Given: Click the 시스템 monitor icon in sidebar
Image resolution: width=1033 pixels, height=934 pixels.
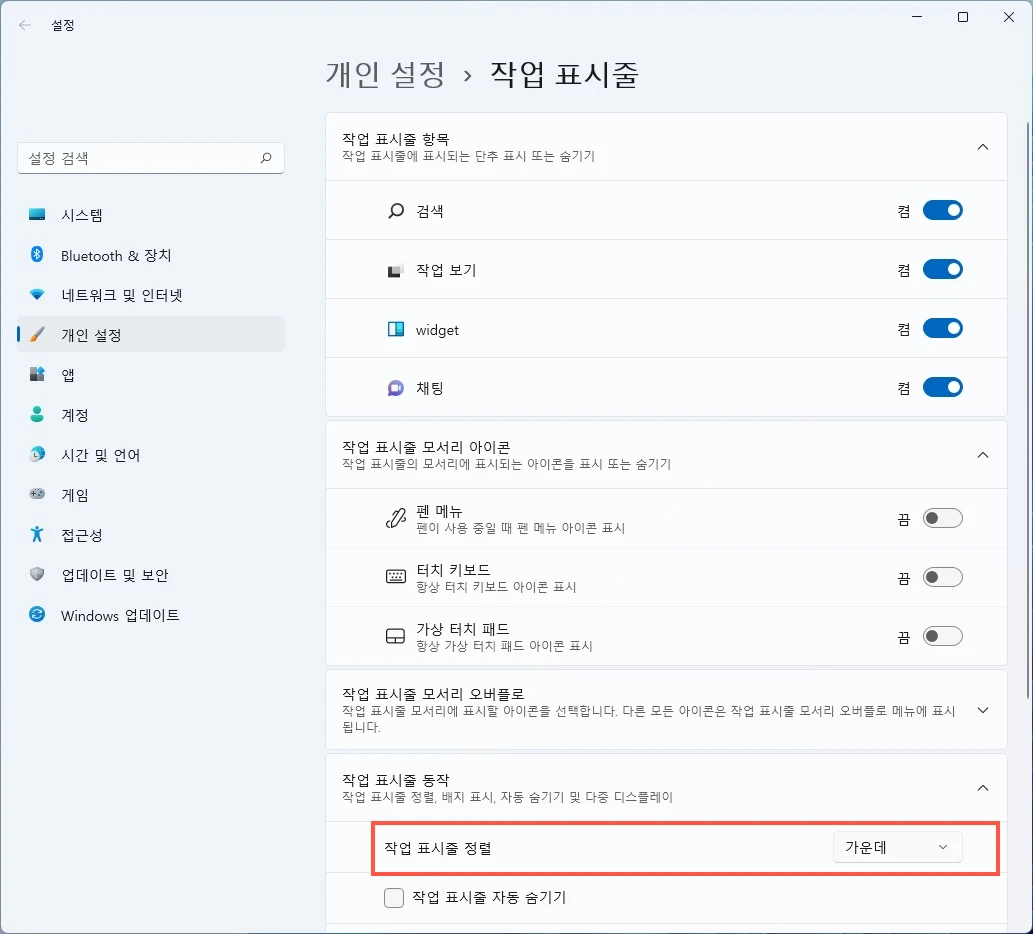Looking at the screenshot, I should pyautogui.click(x=37, y=215).
